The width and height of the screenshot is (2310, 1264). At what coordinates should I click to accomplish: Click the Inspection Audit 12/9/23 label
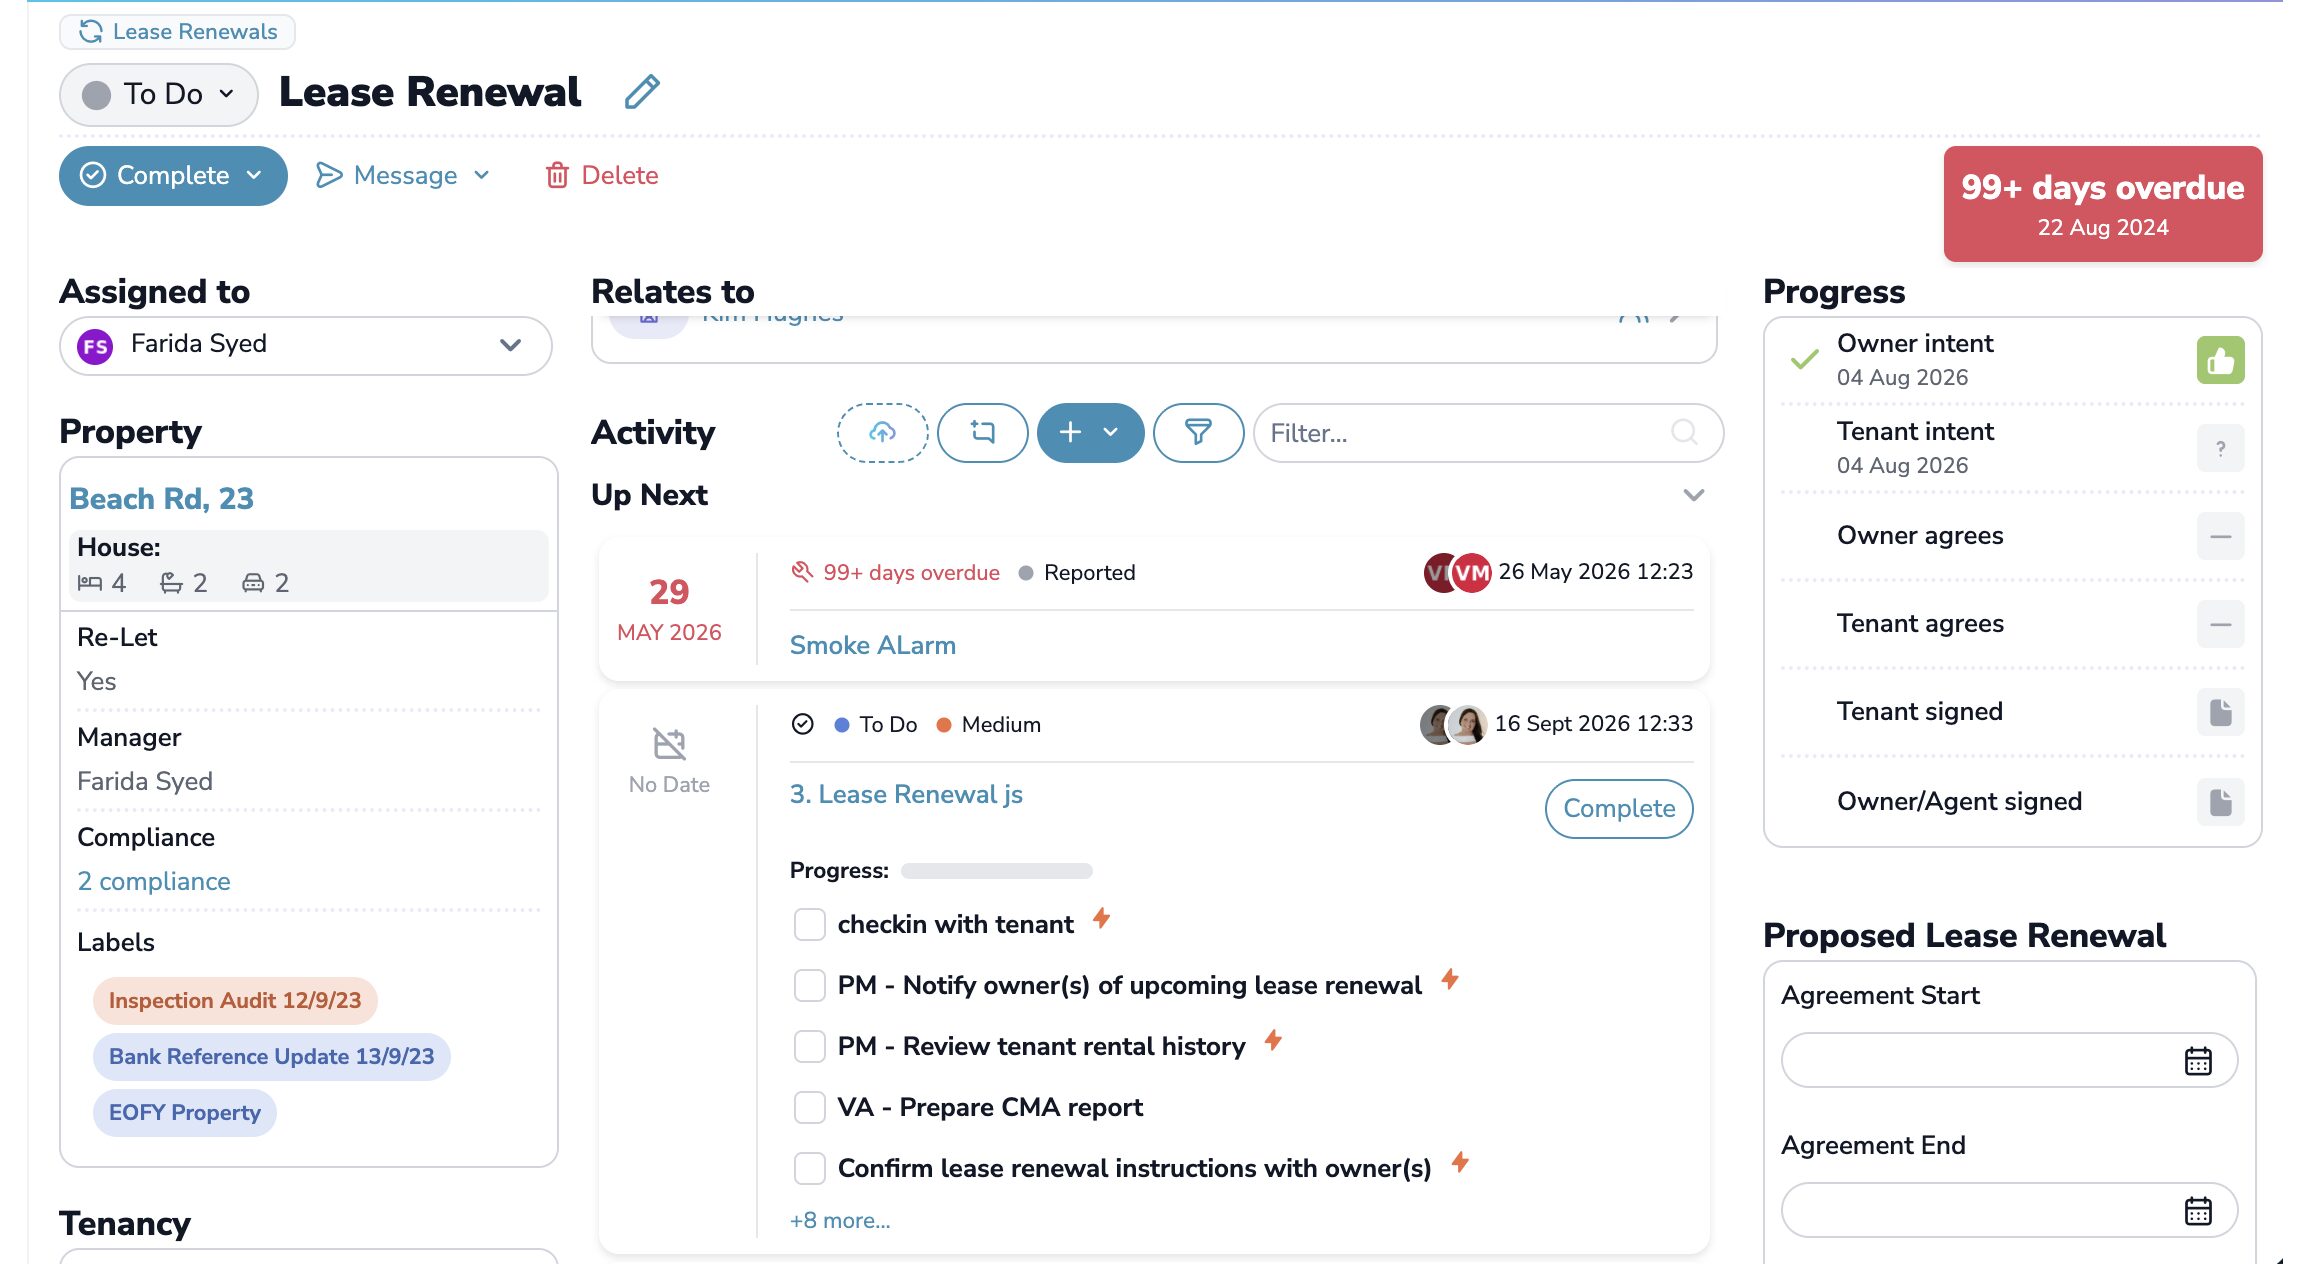(235, 1000)
